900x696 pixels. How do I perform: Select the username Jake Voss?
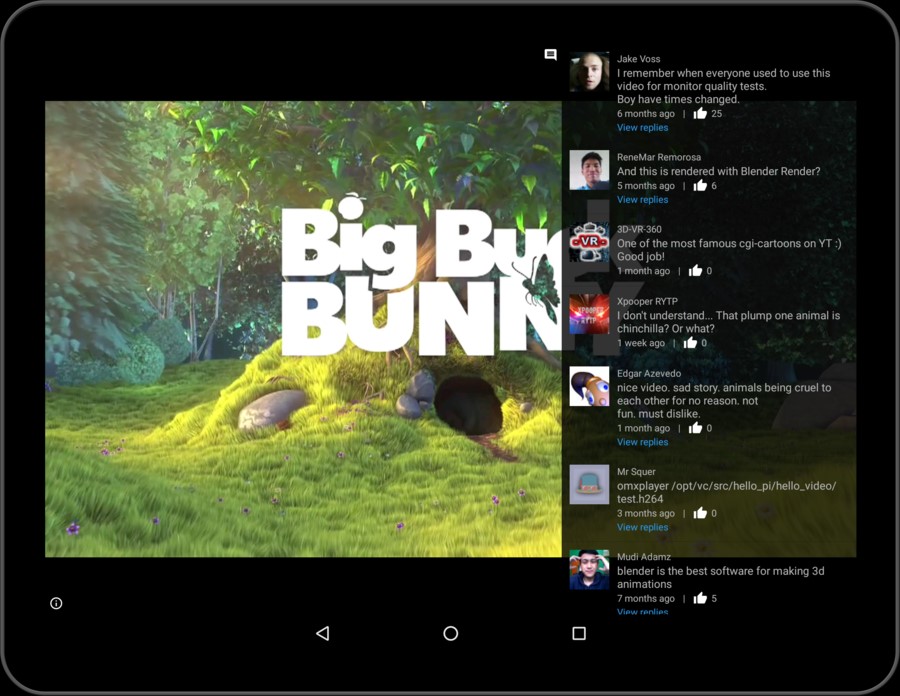click(638, 59)
